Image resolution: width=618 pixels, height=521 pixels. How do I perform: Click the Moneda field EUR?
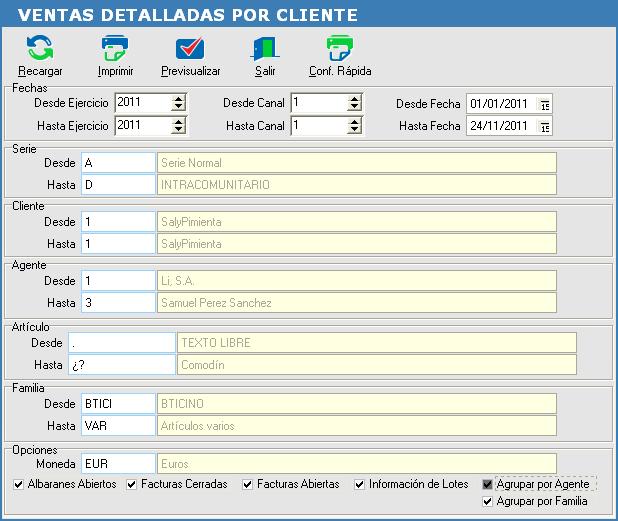tap(118, 464)
